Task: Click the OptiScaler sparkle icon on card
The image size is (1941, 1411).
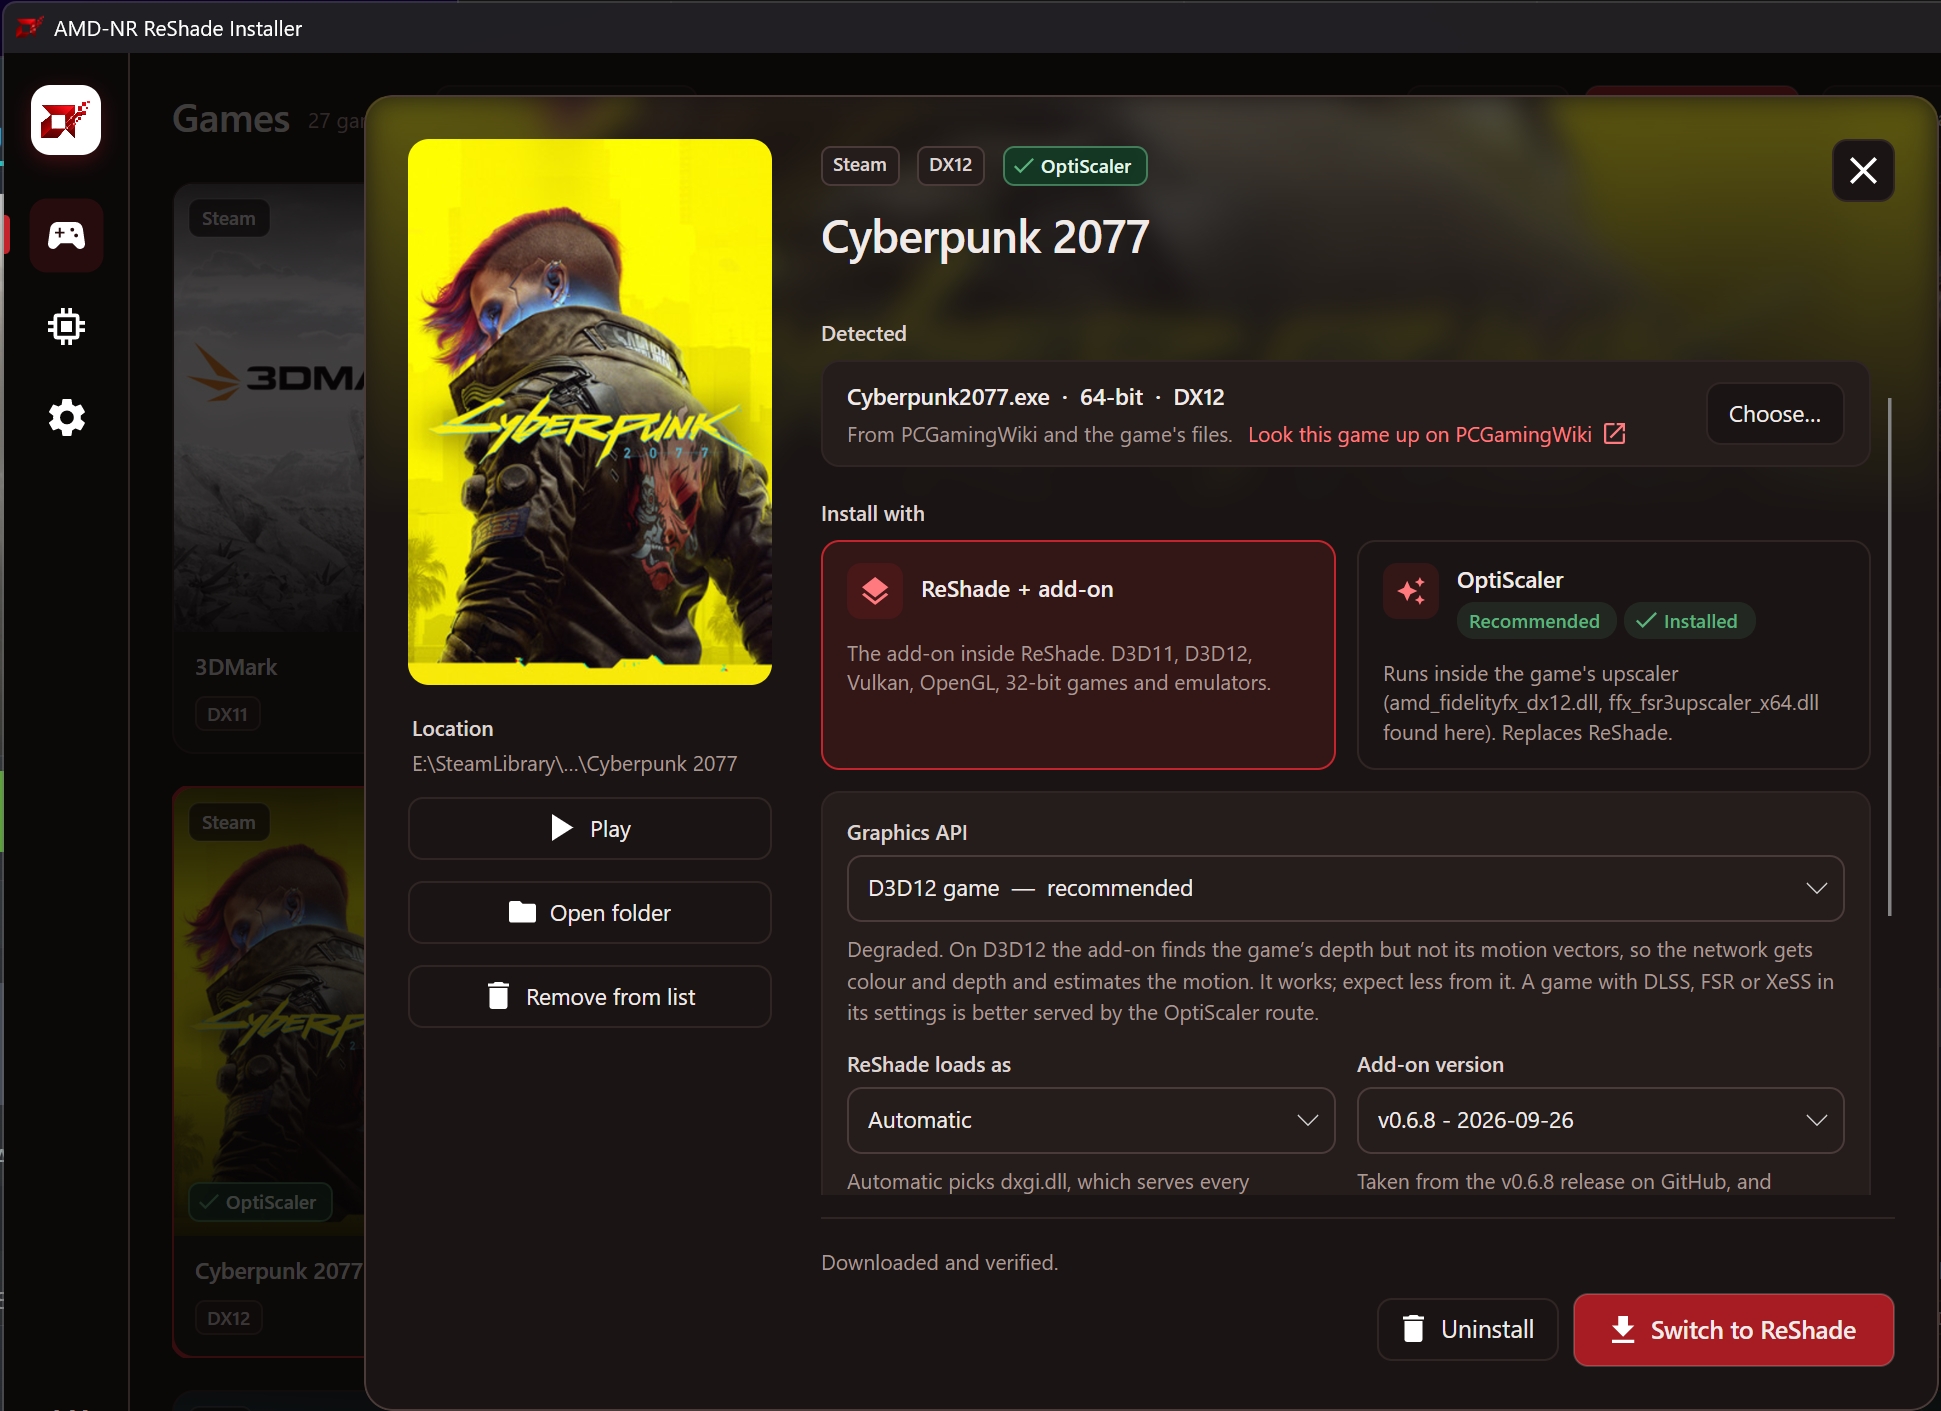Action: tap(1411, 591)
